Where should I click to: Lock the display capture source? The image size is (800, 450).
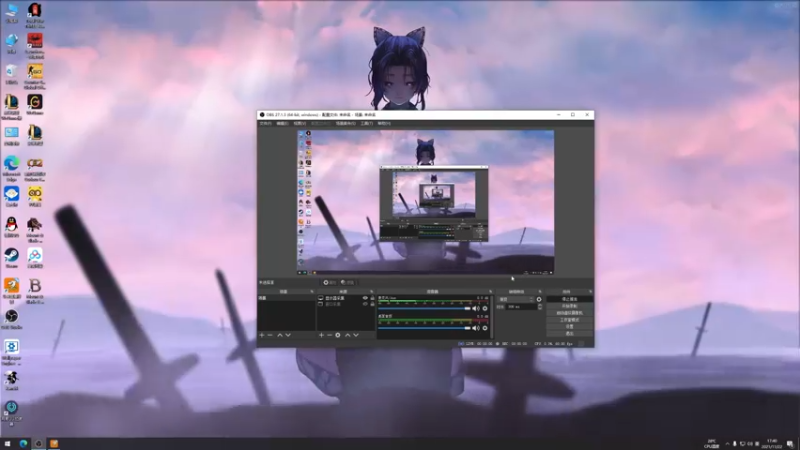click(372, 297)
